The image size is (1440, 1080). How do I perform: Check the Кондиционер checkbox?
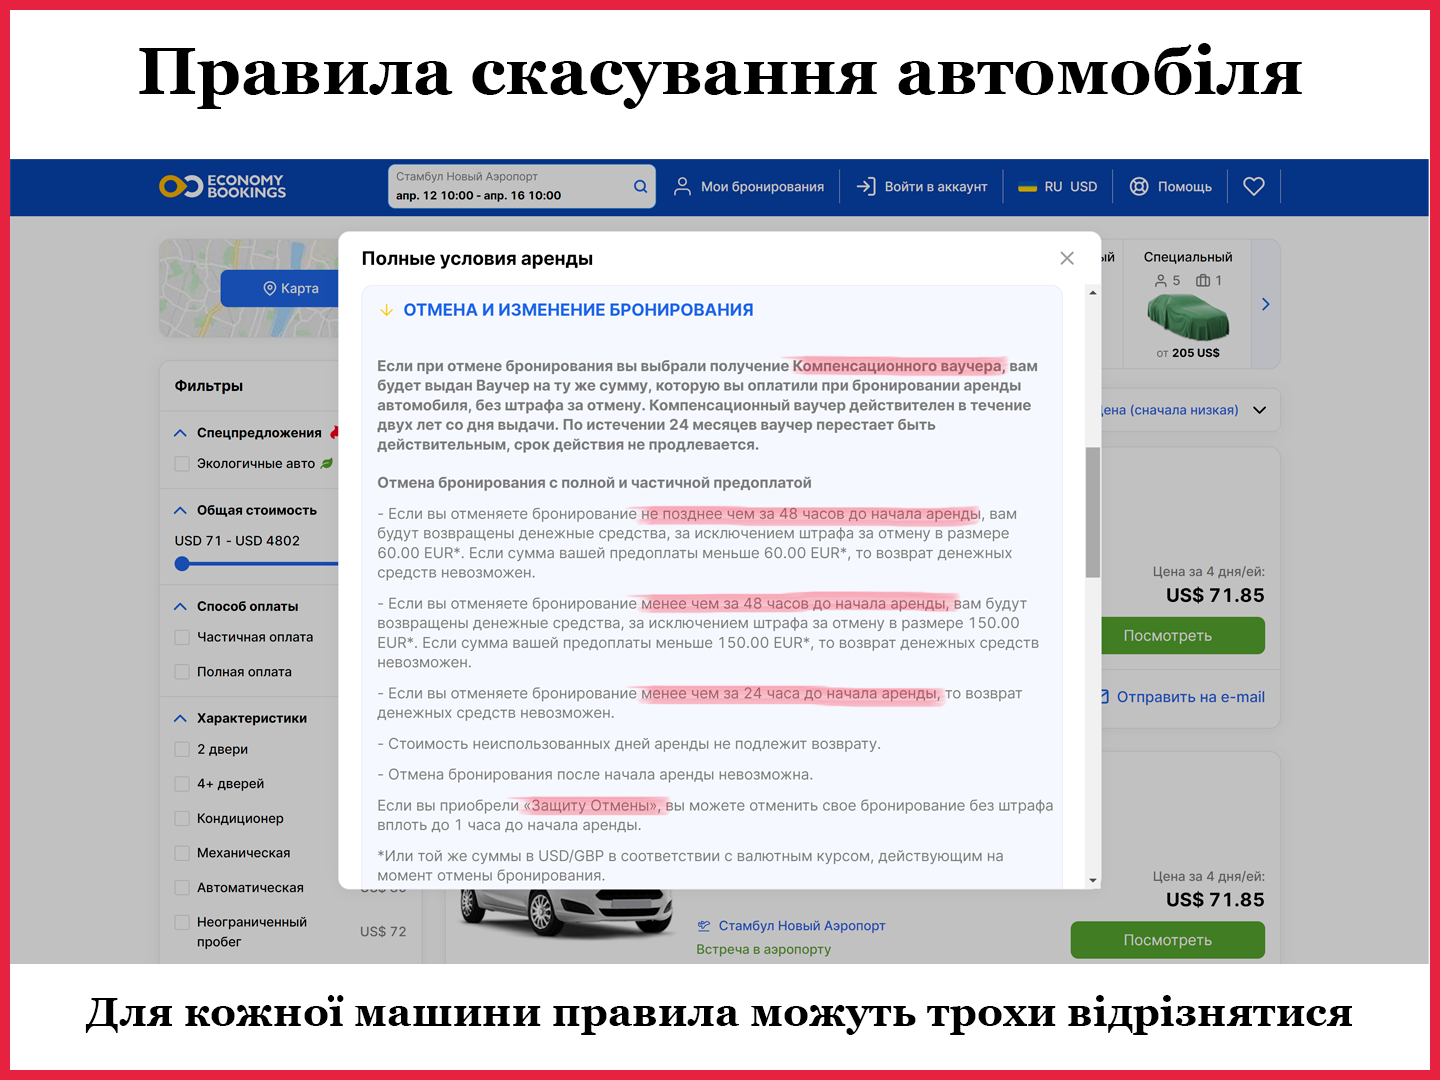coord(182,818)
